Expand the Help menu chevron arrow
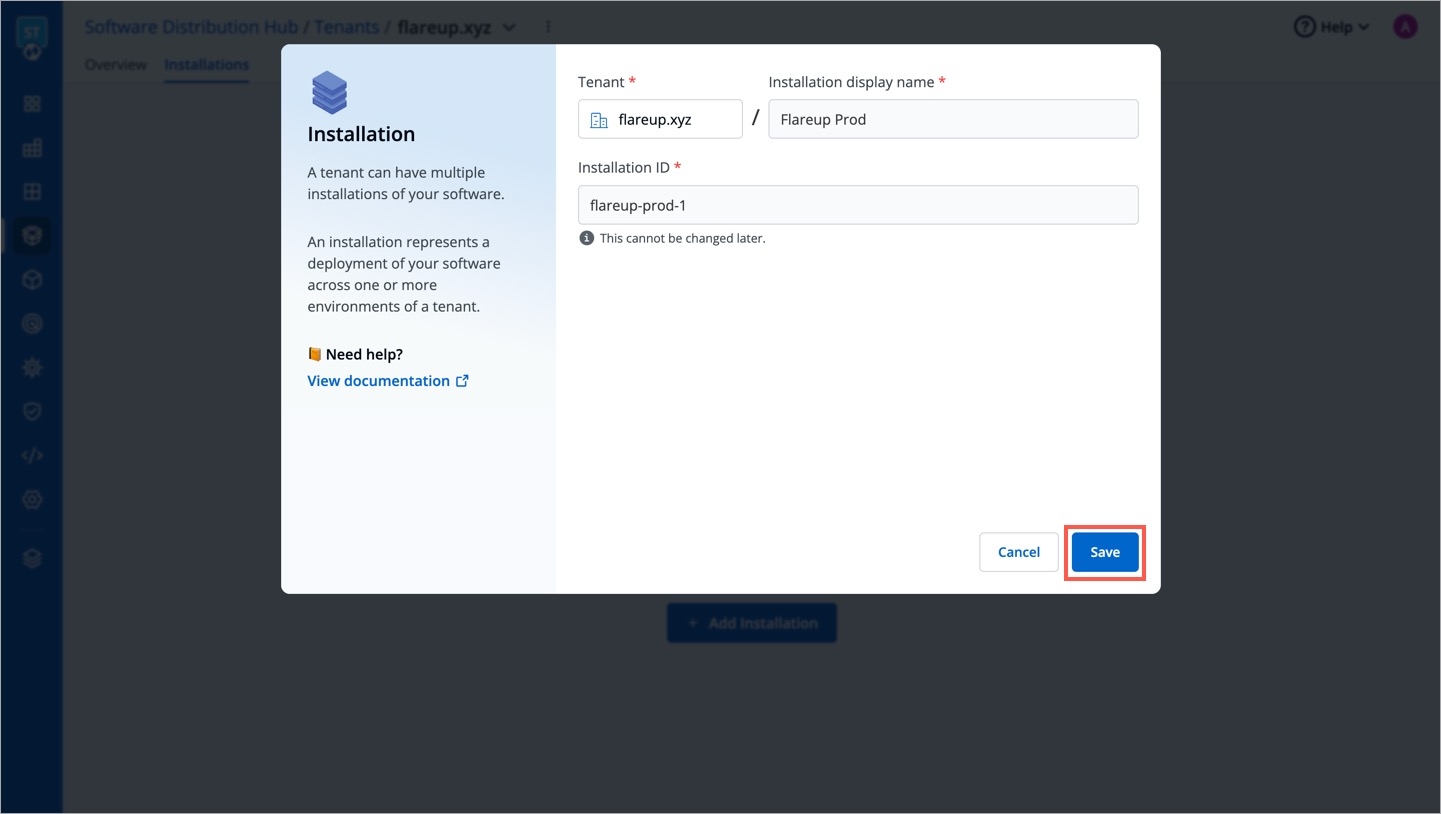The height and width of the screenshot is (814, 1441). [1364, 27]
